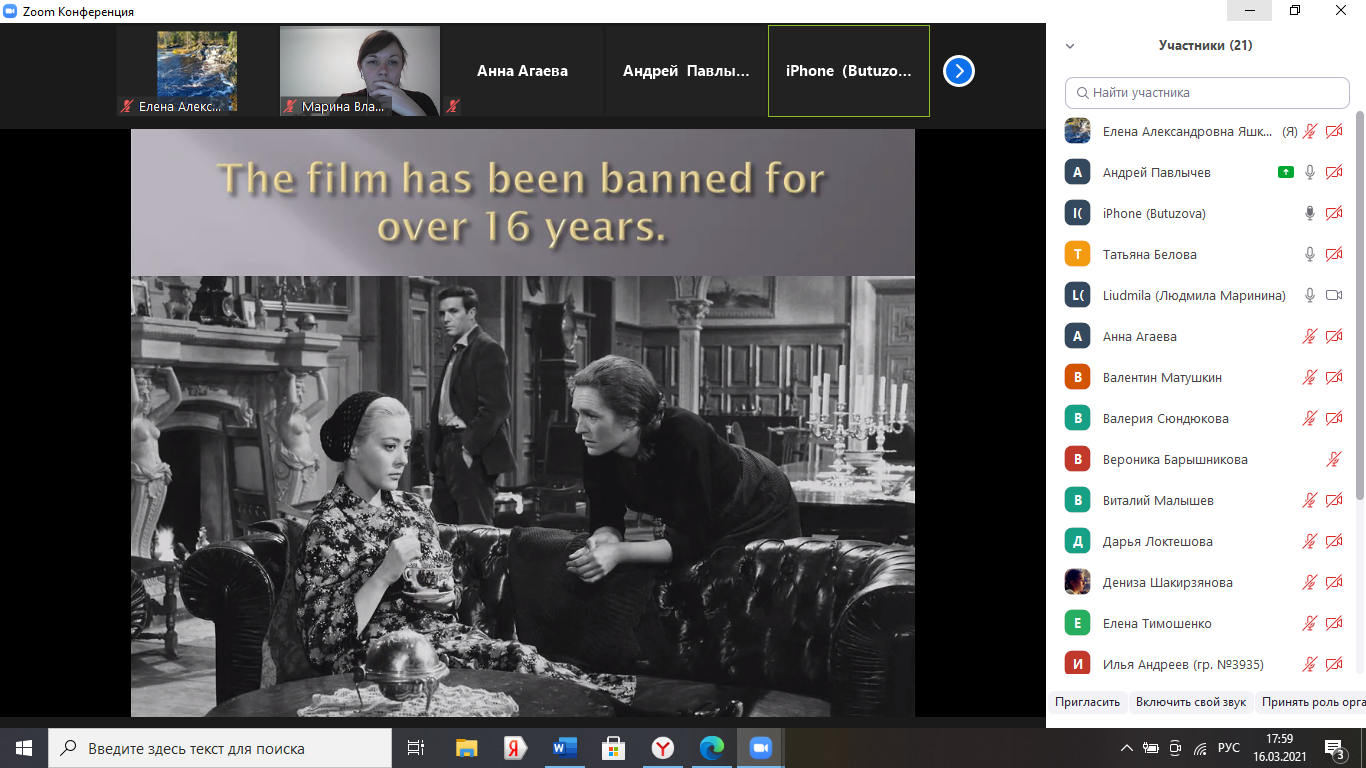This screenshot has height=768, width=1366.
Task: Open Yandex Browser from the taskbar
Action: tap(662, 748)
